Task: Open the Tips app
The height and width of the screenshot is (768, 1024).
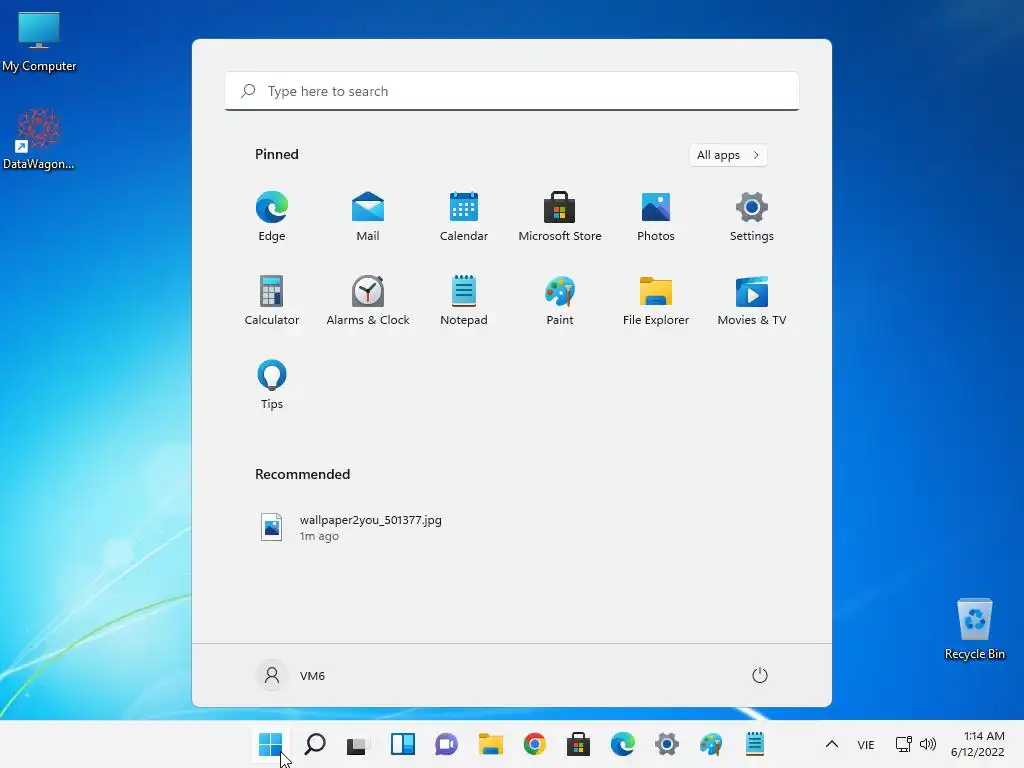Action: point(272,385)
